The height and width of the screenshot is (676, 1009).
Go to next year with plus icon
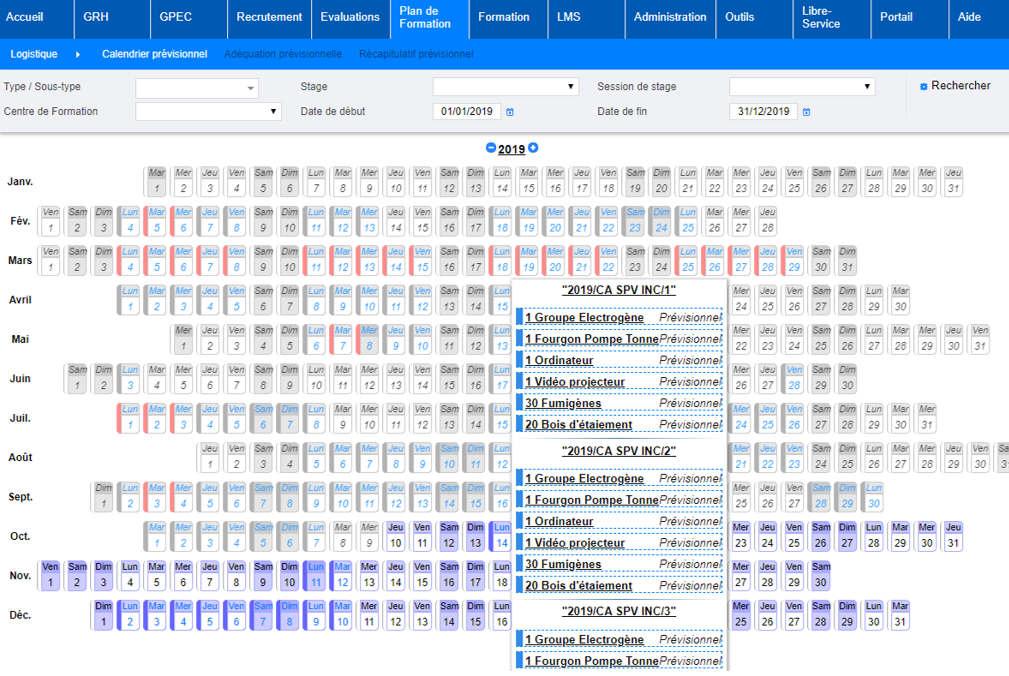tap(533, 148)
